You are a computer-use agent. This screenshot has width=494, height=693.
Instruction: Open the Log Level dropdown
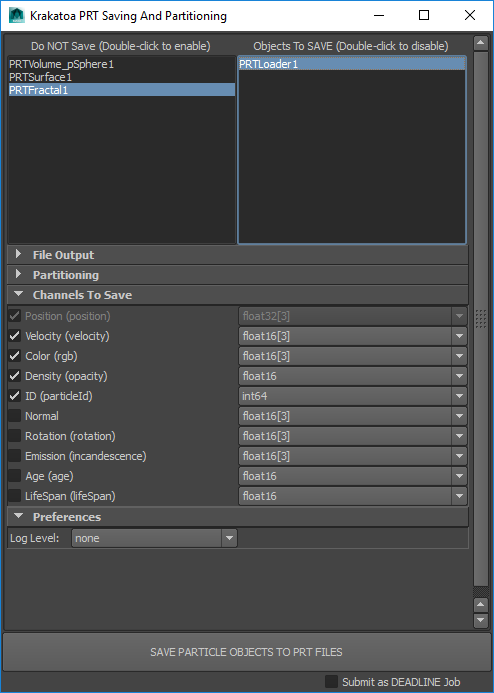154,538
